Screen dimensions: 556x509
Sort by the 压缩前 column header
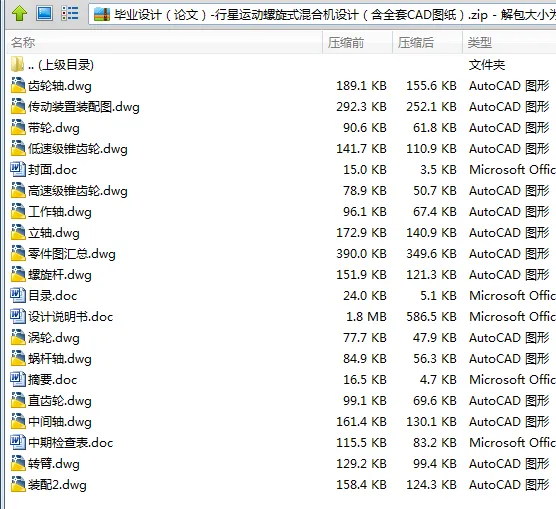(357, 43)
